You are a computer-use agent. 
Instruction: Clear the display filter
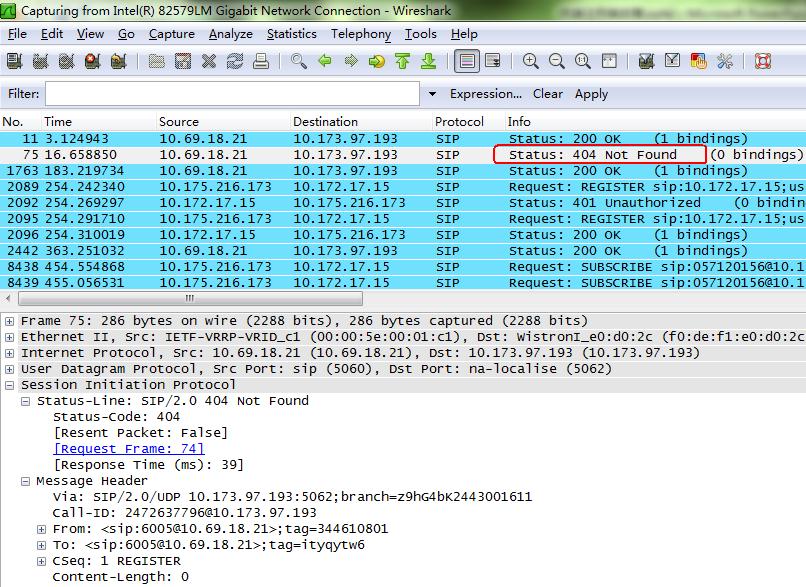pyautogui.click(x=547, y=94)
